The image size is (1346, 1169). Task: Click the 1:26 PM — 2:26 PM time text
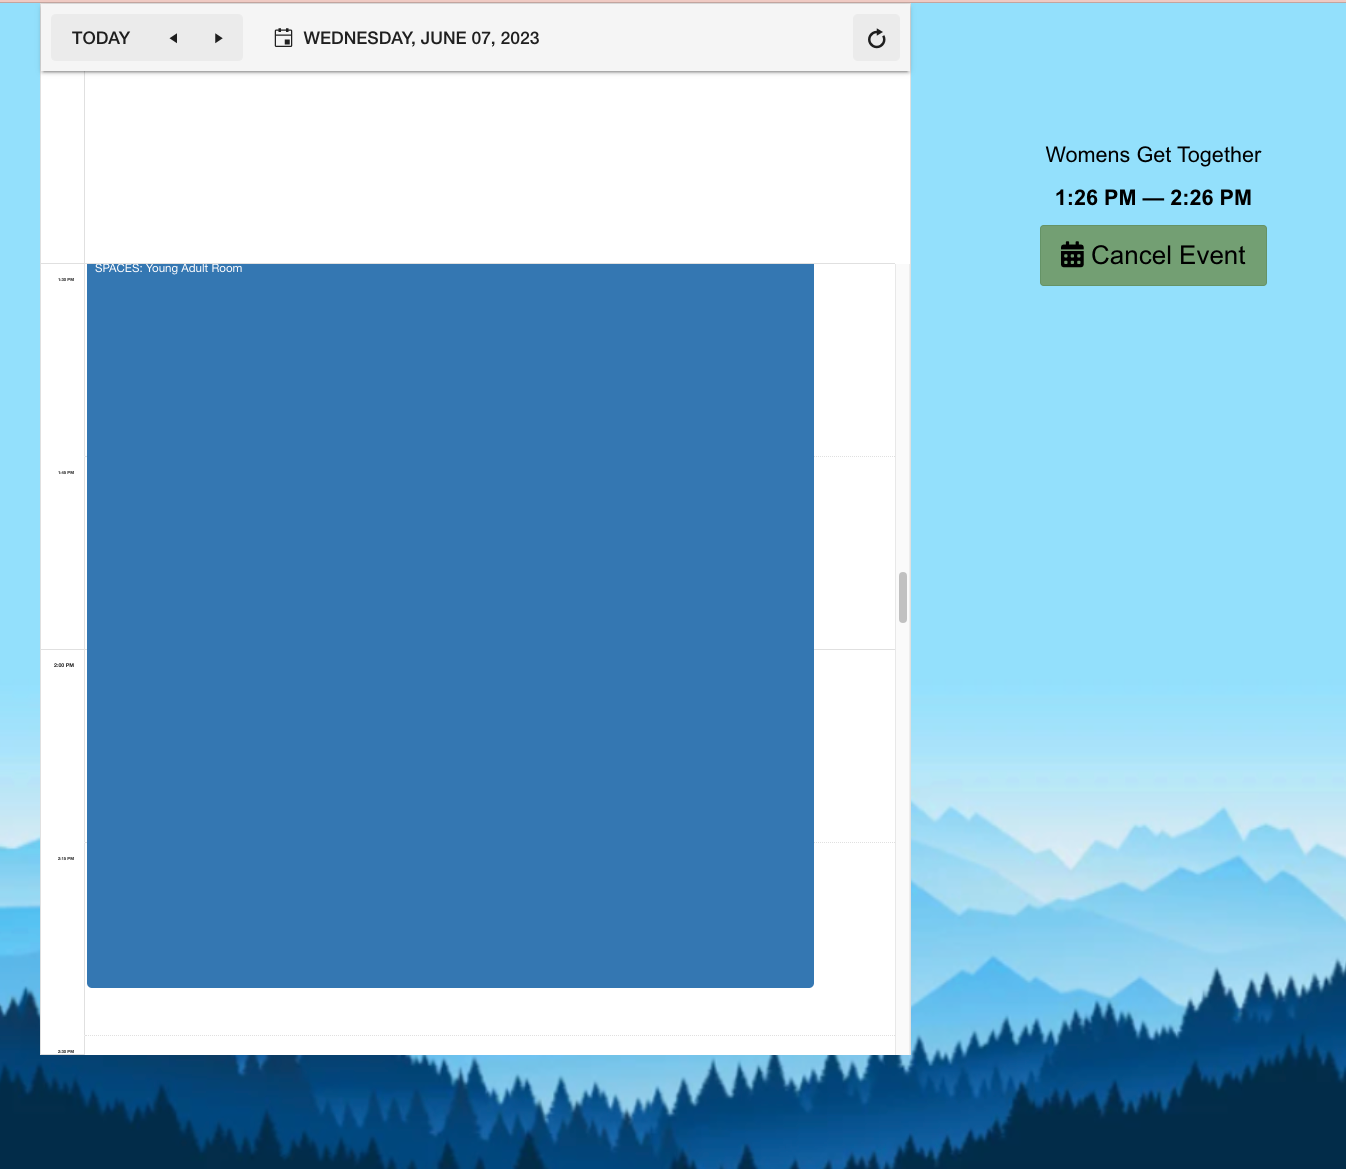(x=1152, y=198)
